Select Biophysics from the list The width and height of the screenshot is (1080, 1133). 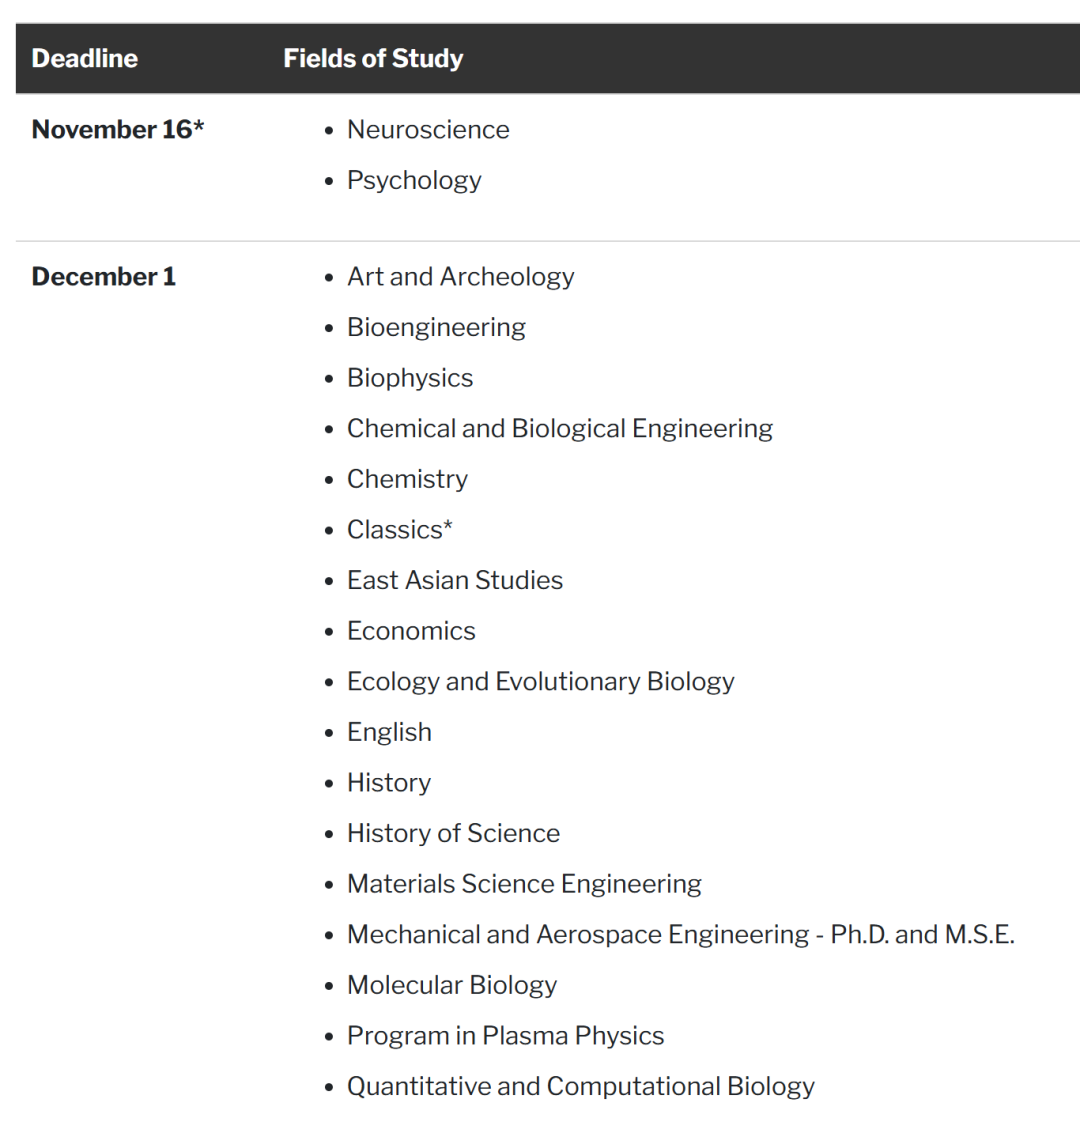(x=410, y=378)
